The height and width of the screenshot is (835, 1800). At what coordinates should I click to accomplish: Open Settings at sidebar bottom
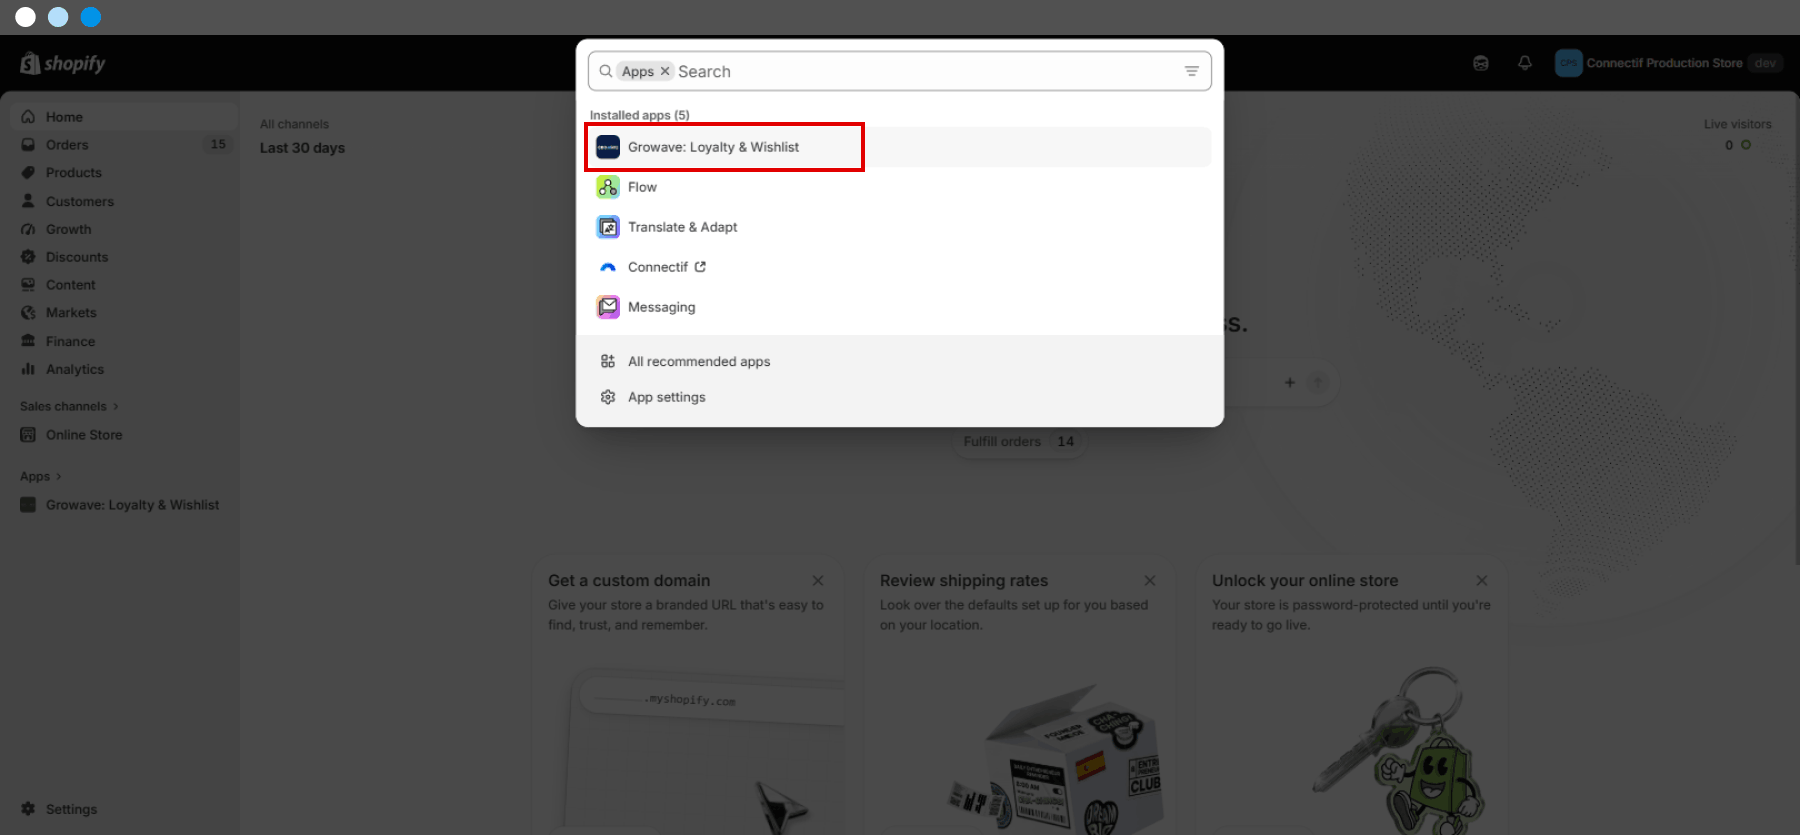(x=124, y=809)
